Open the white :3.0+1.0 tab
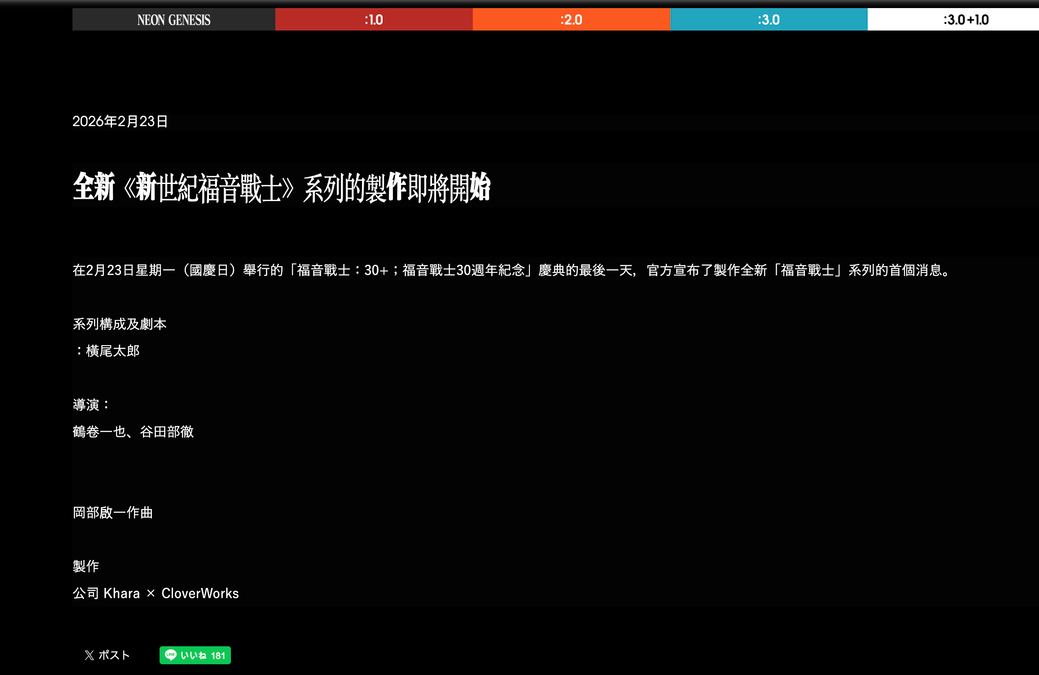The image size is (1039, 675). point(953,19)
